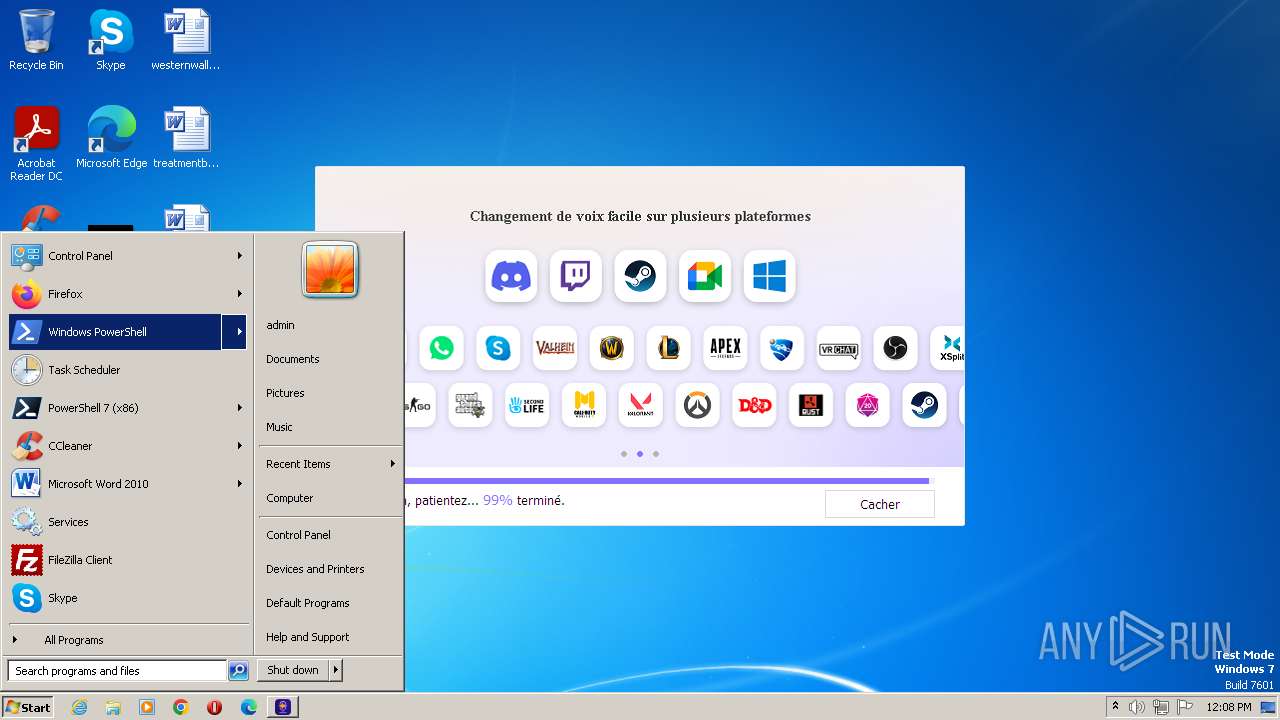Image resolution: width=1280 pixels, height=720 pixels.
Task: Open Opera browser from the taskbar
Action: point(214,707)
